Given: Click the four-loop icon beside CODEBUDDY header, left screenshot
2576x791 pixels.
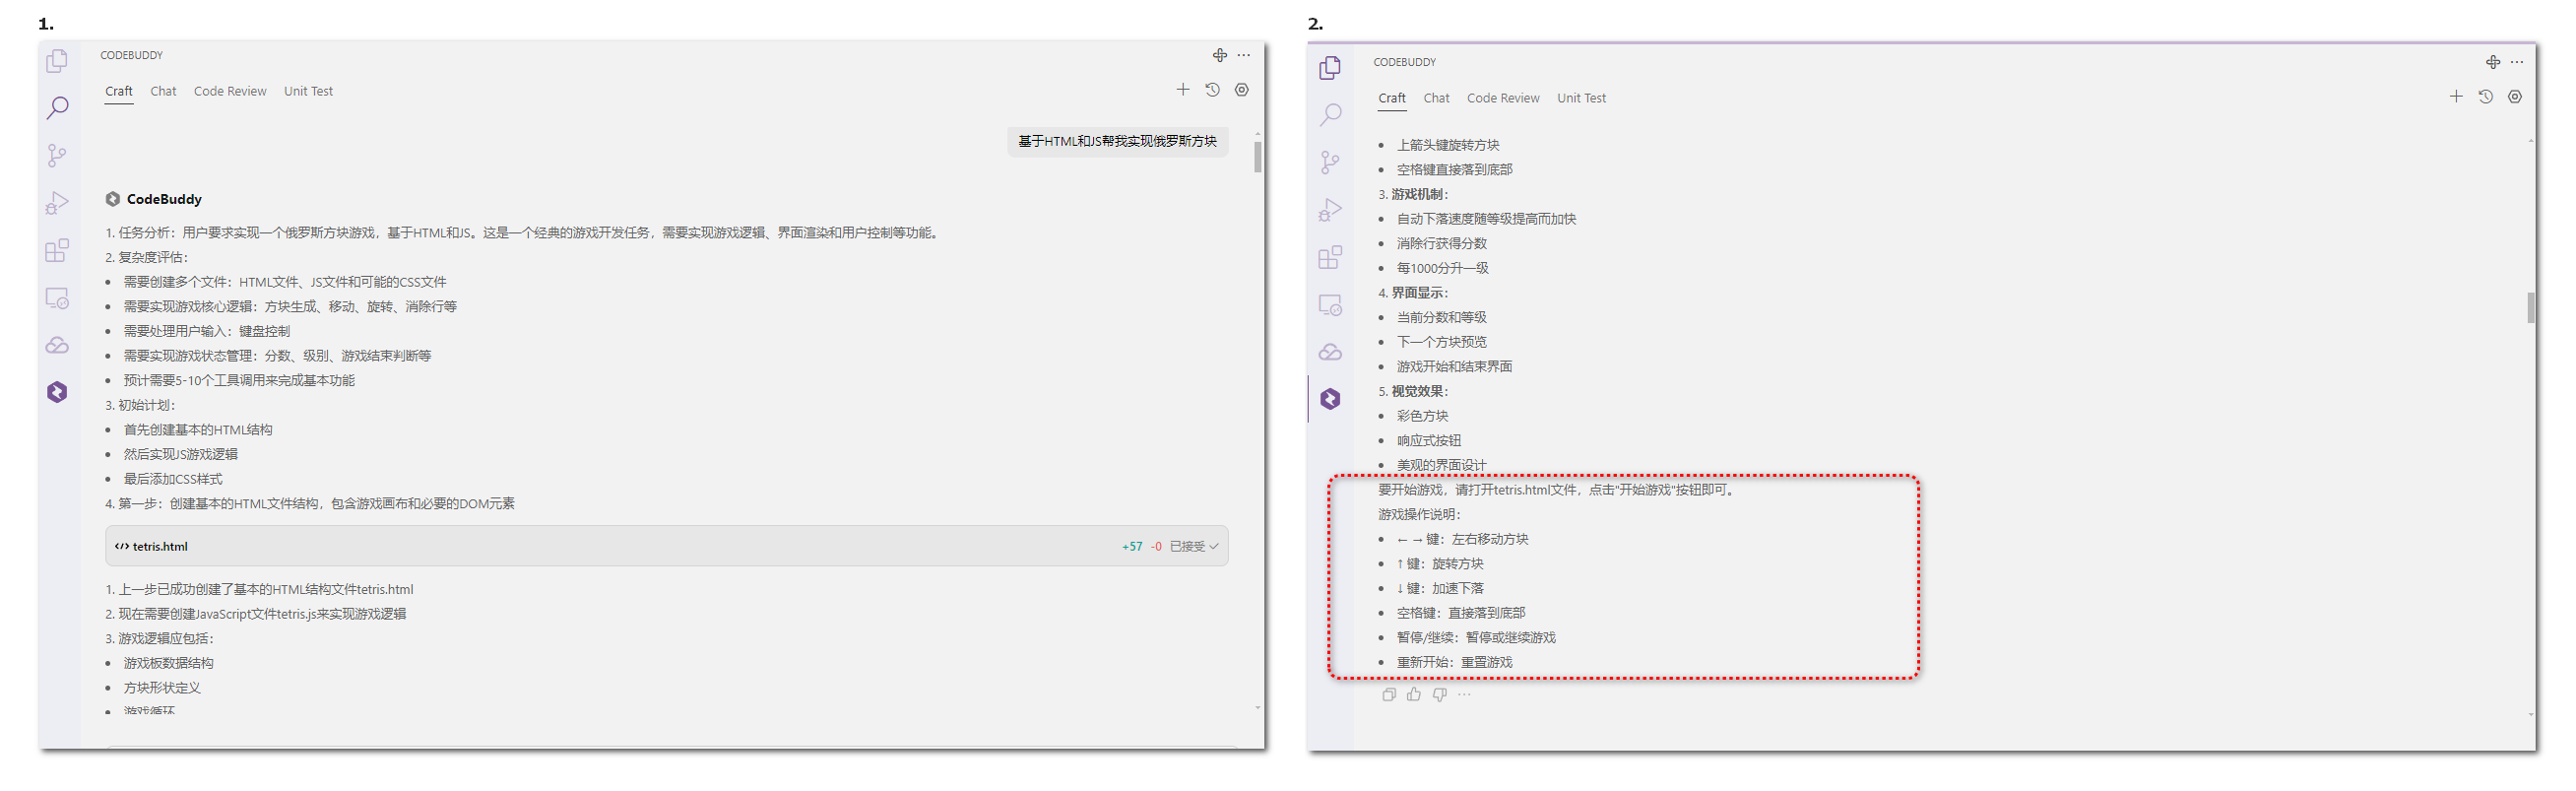Looking at the screenshot, I should pos(1220,55).
